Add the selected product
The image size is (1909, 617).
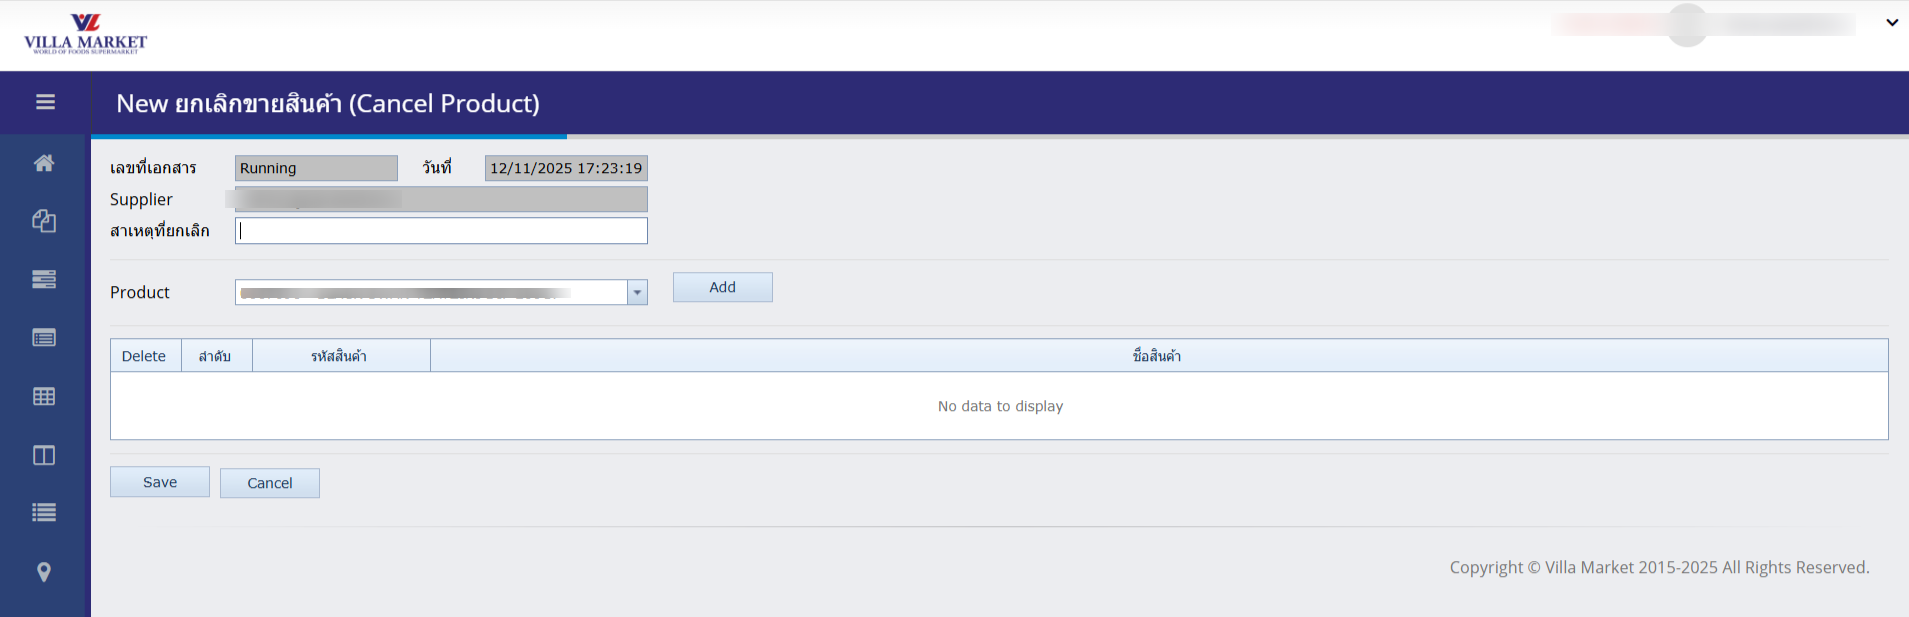723,287
